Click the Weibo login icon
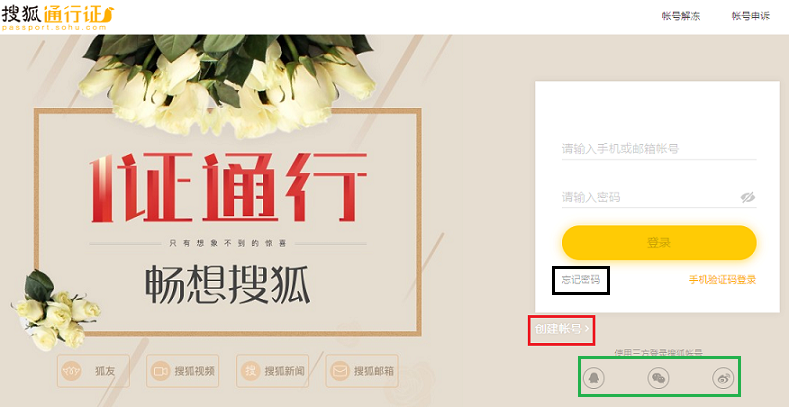 pos(723,378)
